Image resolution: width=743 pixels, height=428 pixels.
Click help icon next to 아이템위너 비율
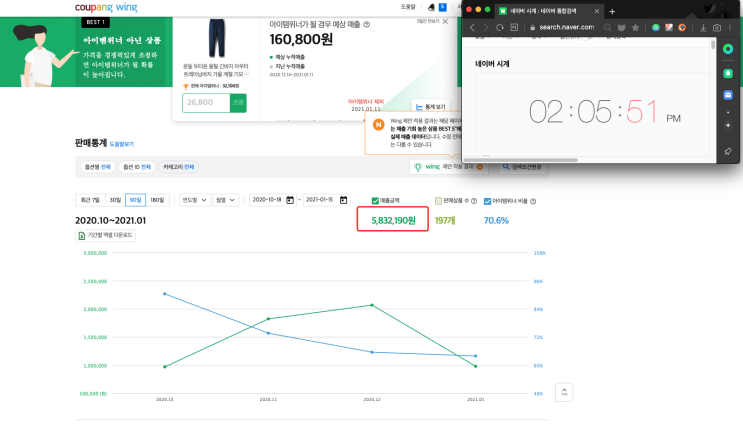tap(533, 201)
